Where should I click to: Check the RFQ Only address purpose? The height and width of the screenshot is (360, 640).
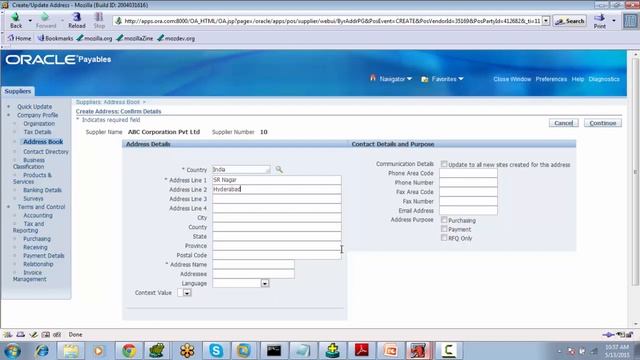(x=444, y=238)
